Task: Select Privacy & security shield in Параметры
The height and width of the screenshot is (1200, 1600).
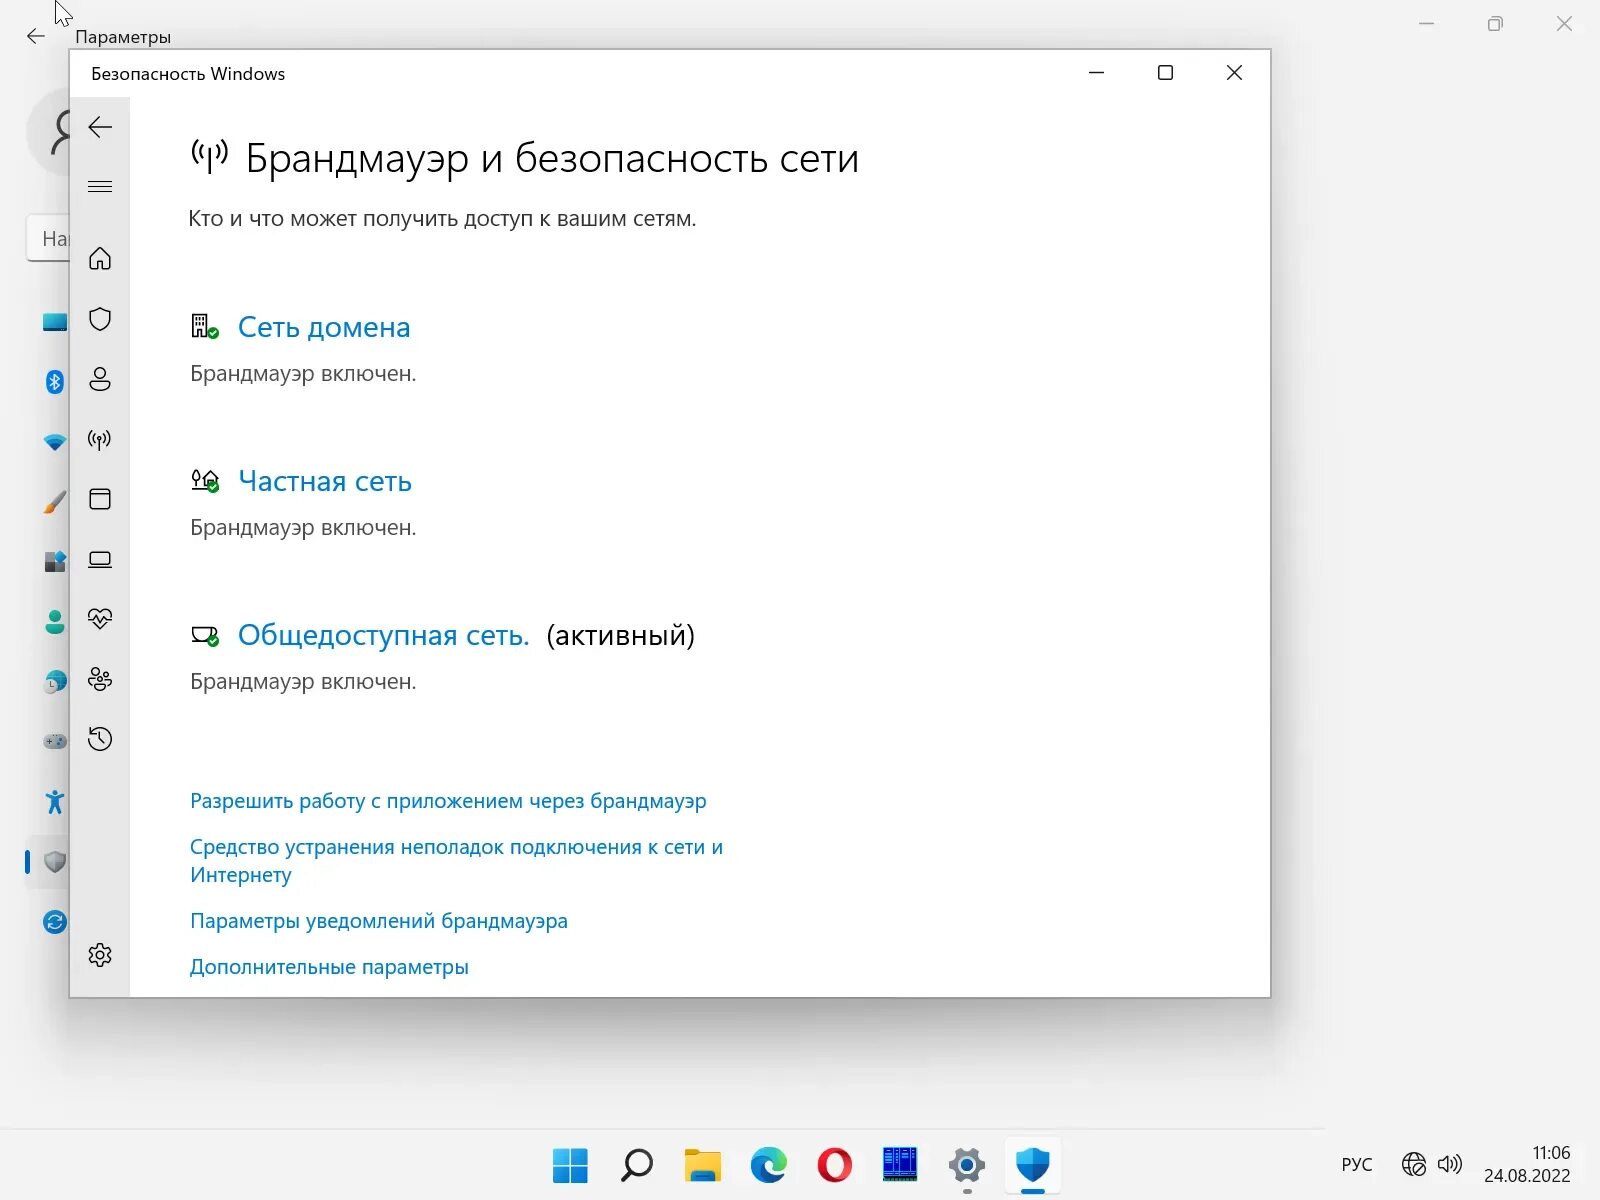Action: pos(55,861)
